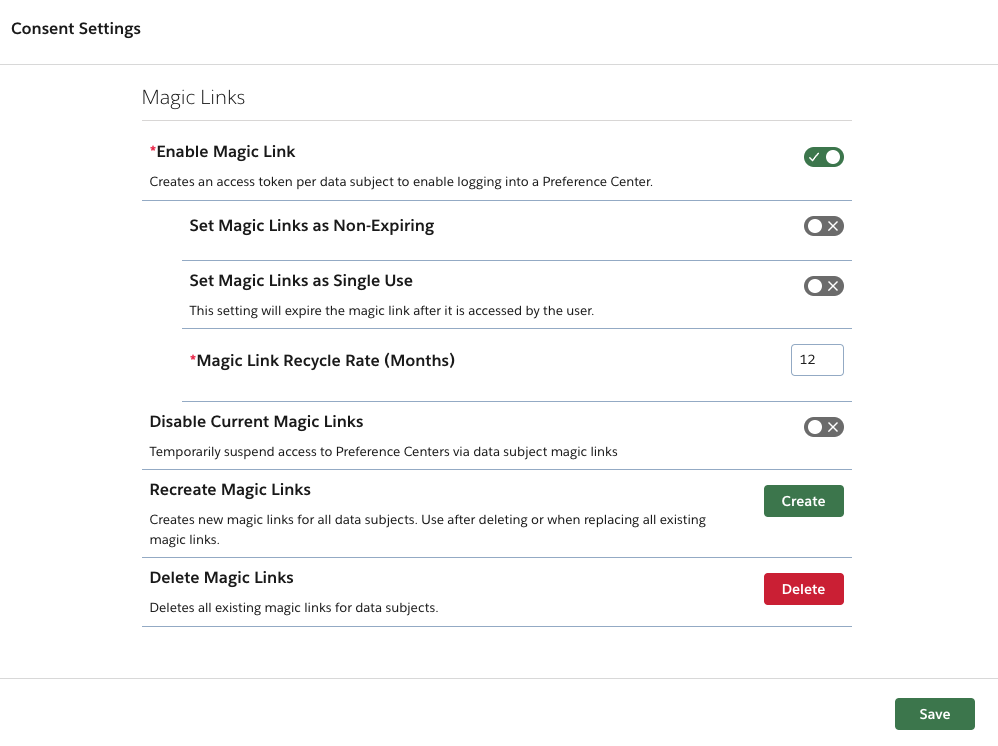Click the Non-Expiring setting row

coord(311,226)
